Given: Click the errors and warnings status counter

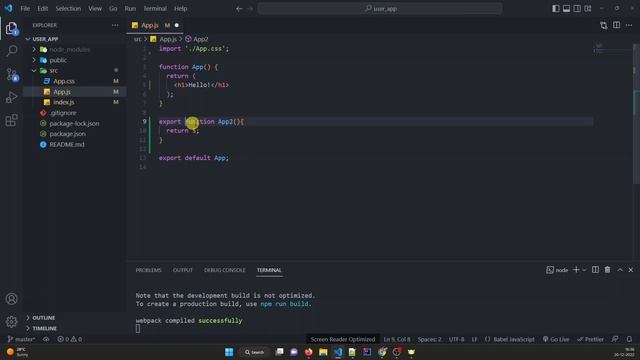Looking at the screenshot, I should (69, 339).
